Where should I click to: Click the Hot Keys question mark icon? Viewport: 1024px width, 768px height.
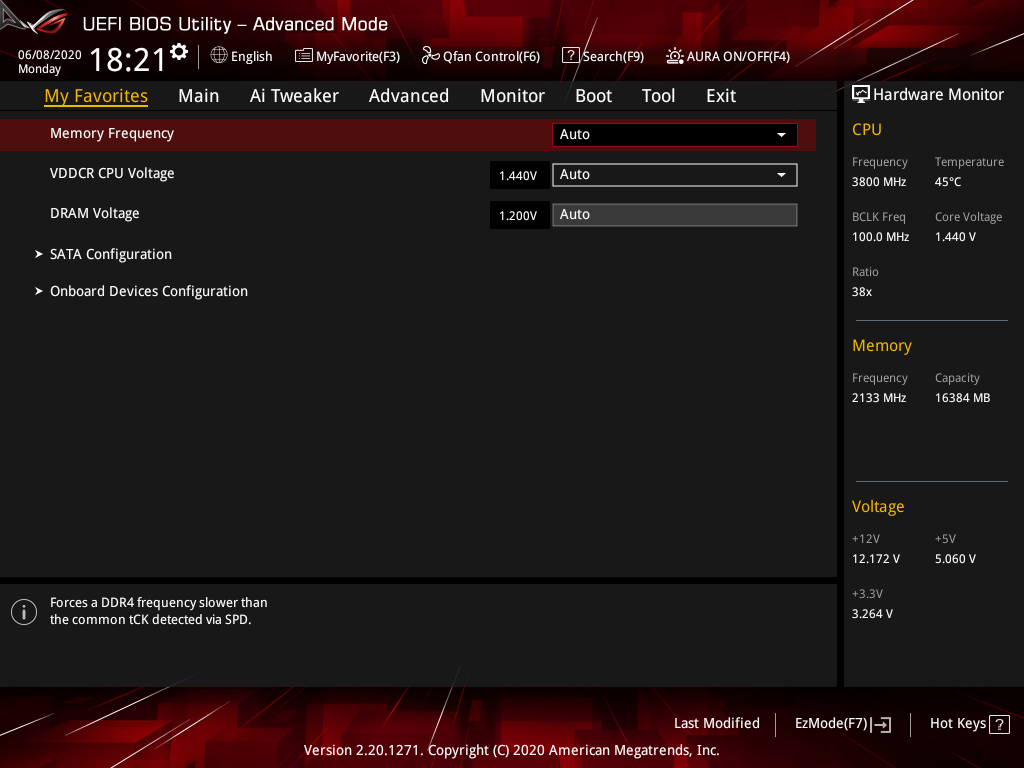click(x=999, y=724)
